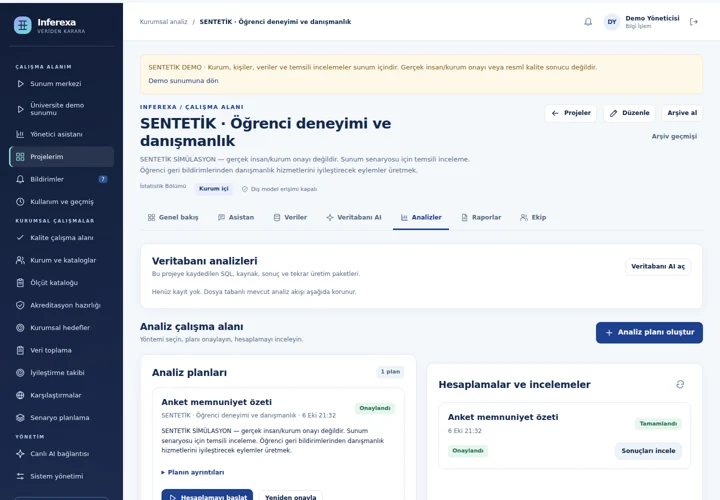Viewport: 720px width, 500px height.
Task: Refresh Hesaplamalar ve incelemeler panel
Action: point(680,384)
